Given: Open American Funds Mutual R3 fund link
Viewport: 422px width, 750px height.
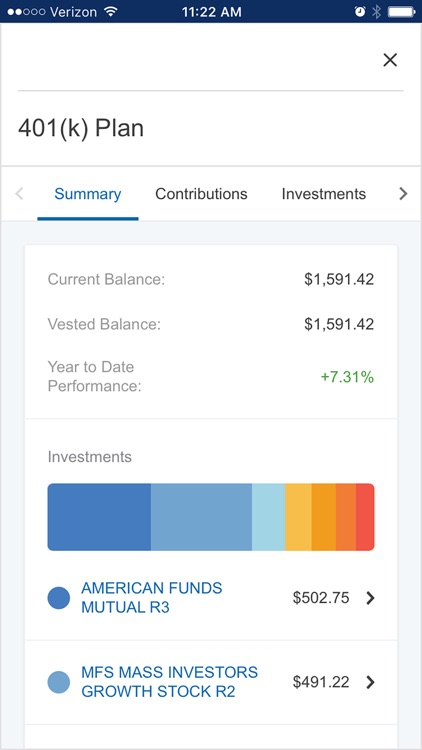Looking at the screenshot, I should 152,597.
